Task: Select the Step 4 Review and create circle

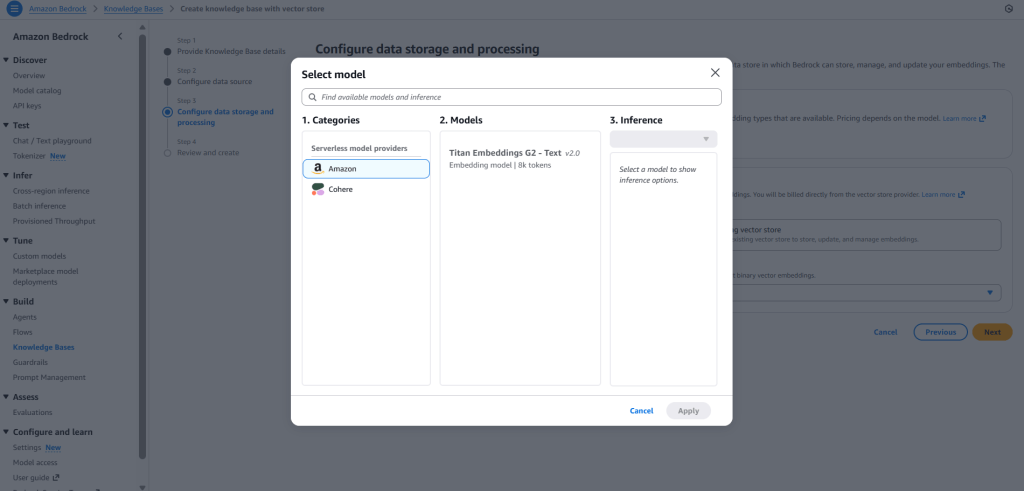Action: tap(167, 153)
